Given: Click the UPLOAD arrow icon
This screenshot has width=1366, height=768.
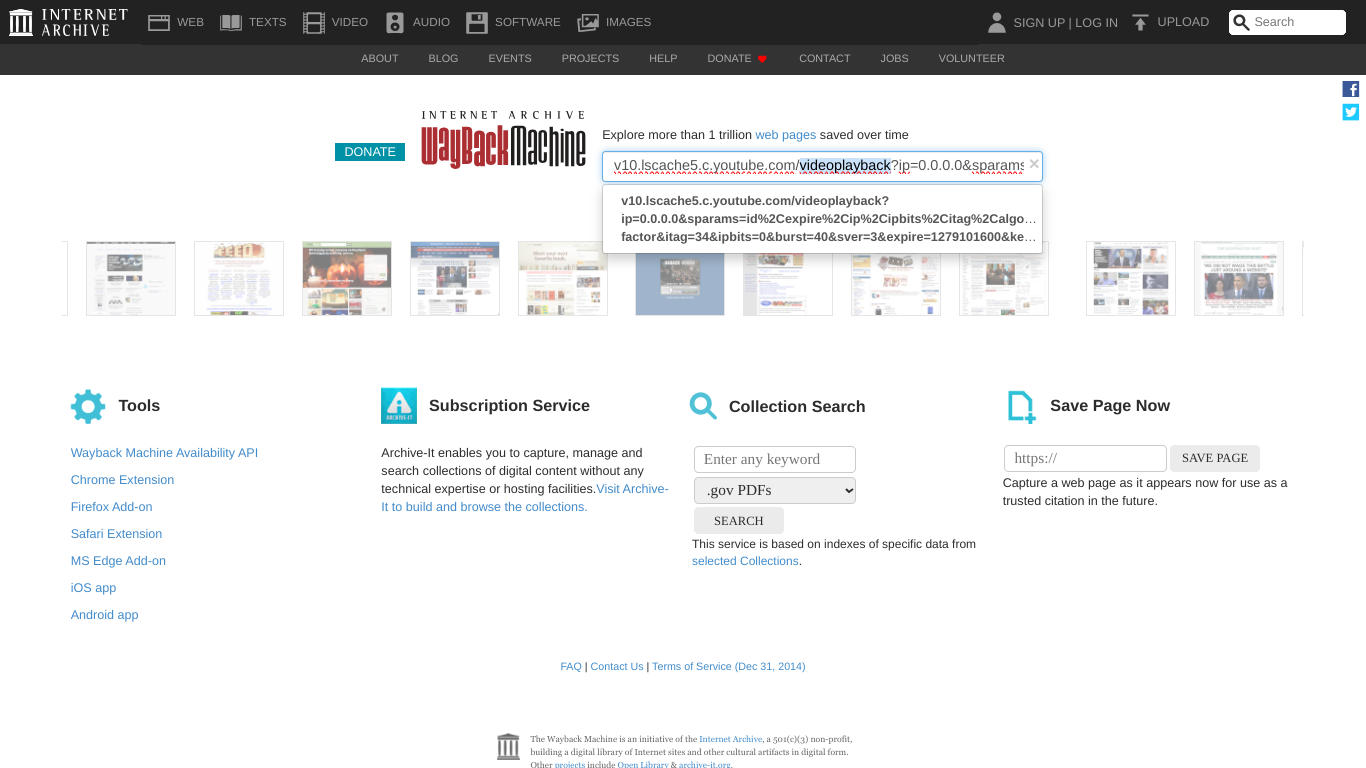Looking at the screenshot, I should 1139,21.
